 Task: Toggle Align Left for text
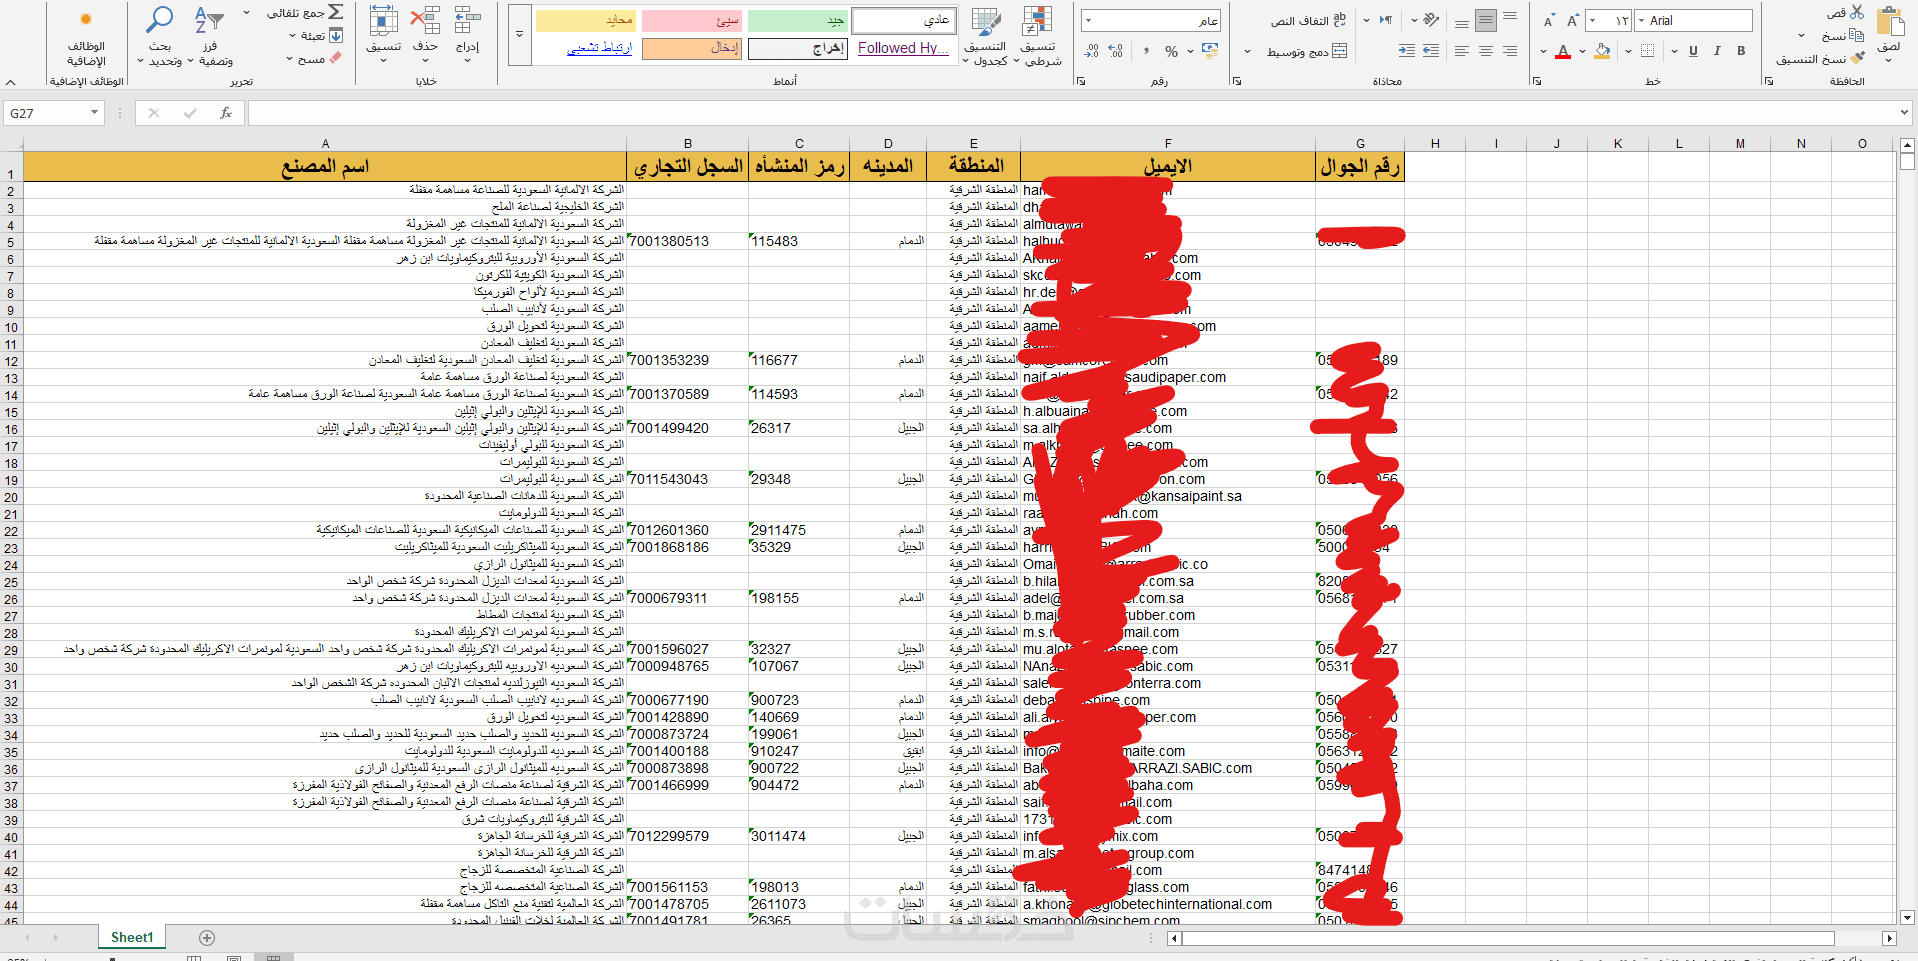coord(1462,51)
